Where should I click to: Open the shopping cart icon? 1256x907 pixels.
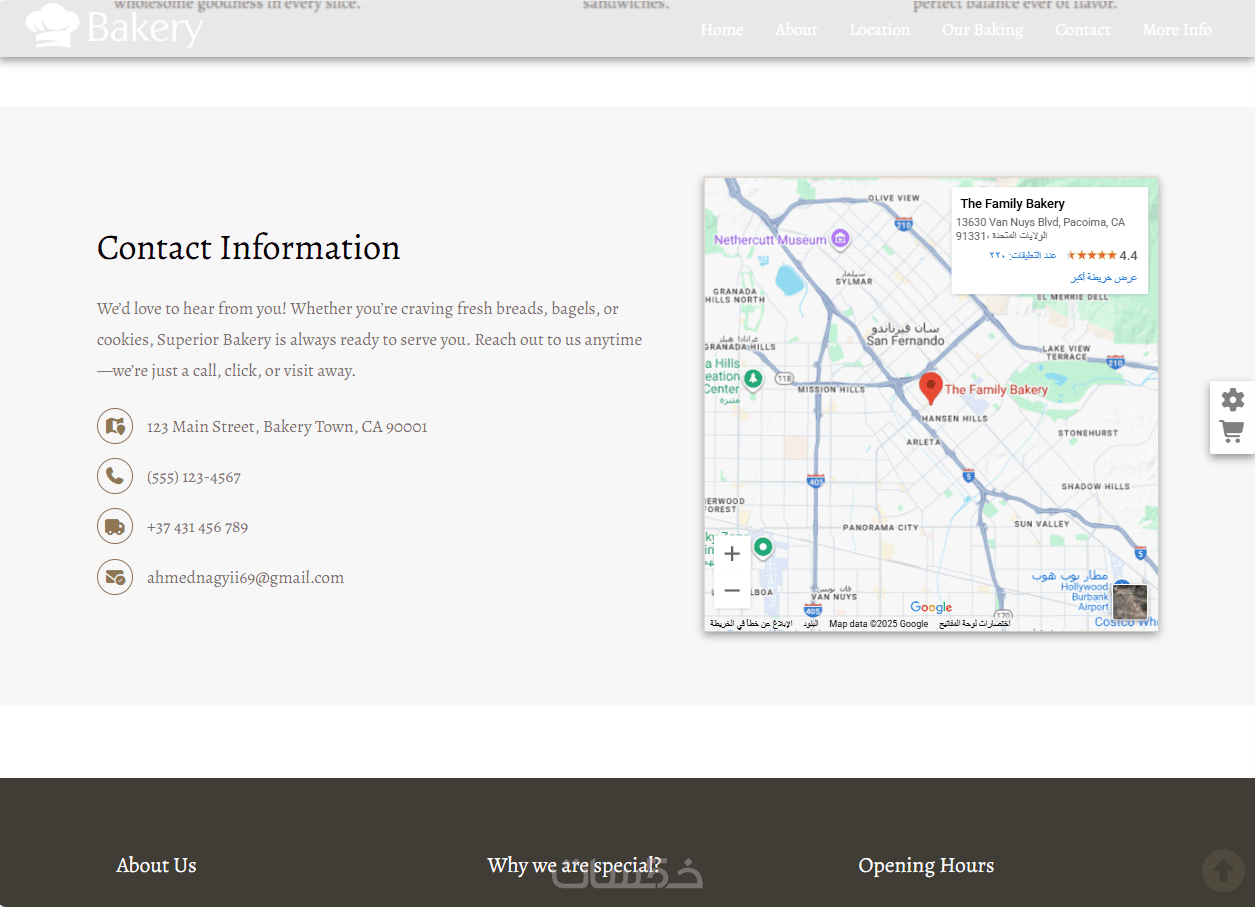tap(1232, 432)
